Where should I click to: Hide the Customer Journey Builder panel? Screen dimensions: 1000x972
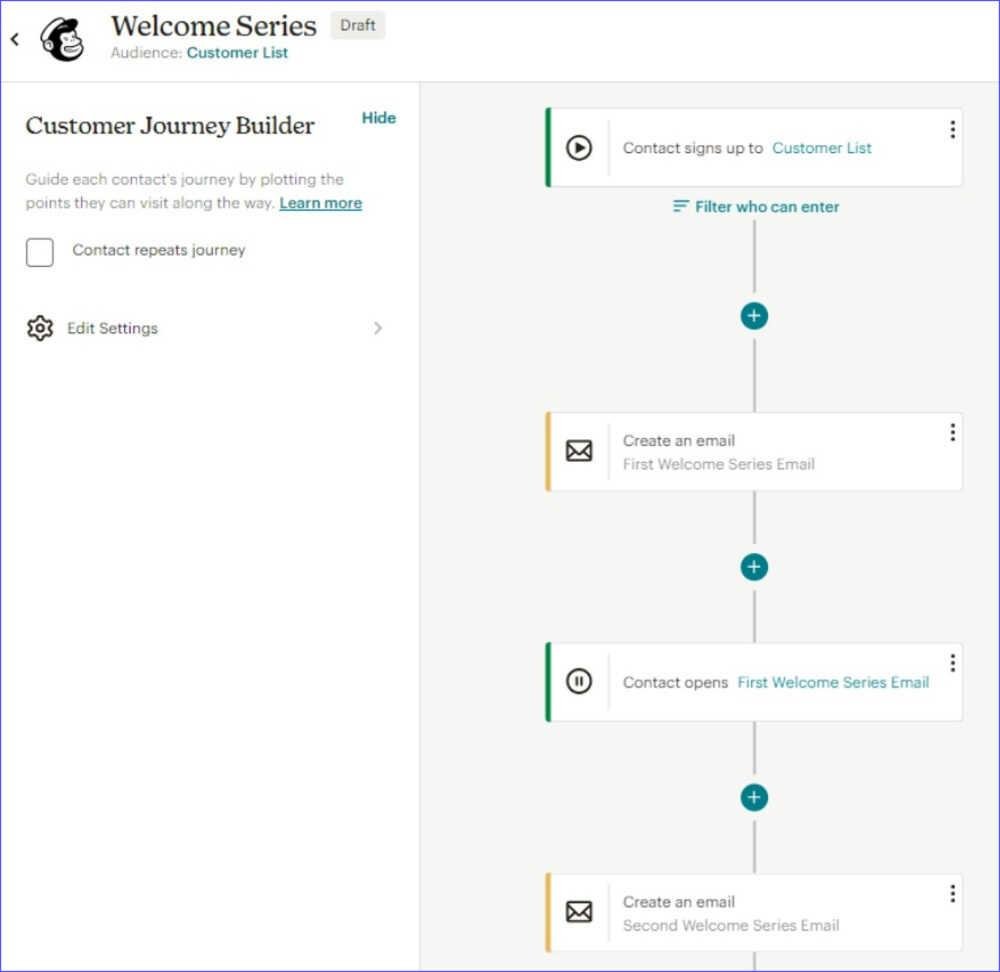[378, 117]
